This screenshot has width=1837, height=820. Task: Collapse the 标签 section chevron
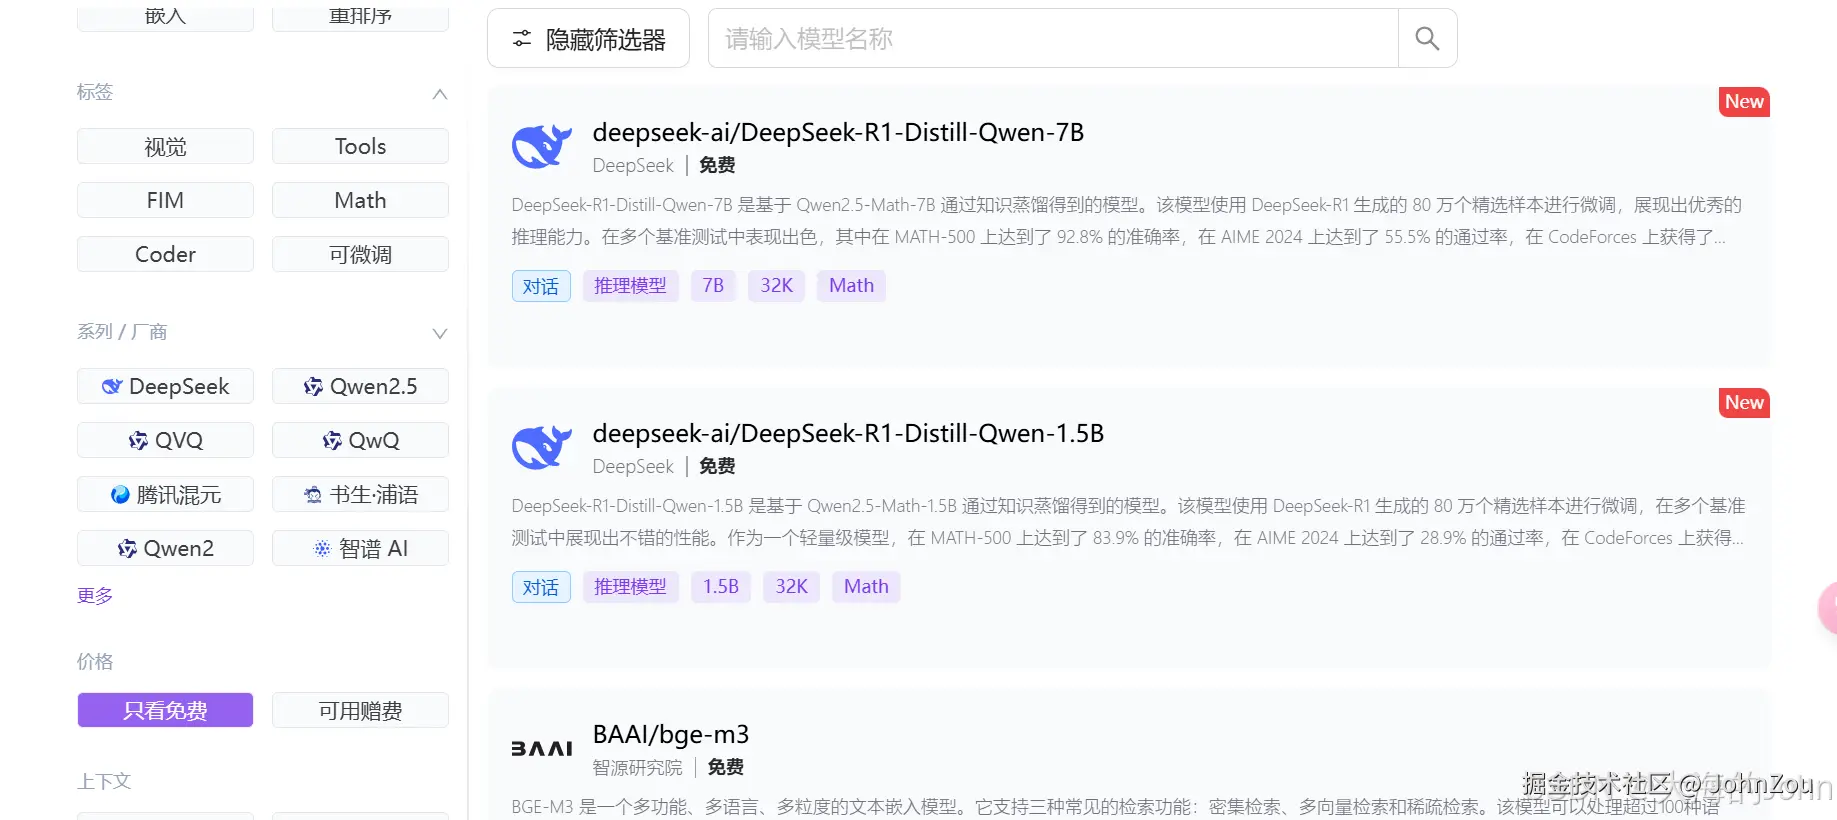(439, 94)
